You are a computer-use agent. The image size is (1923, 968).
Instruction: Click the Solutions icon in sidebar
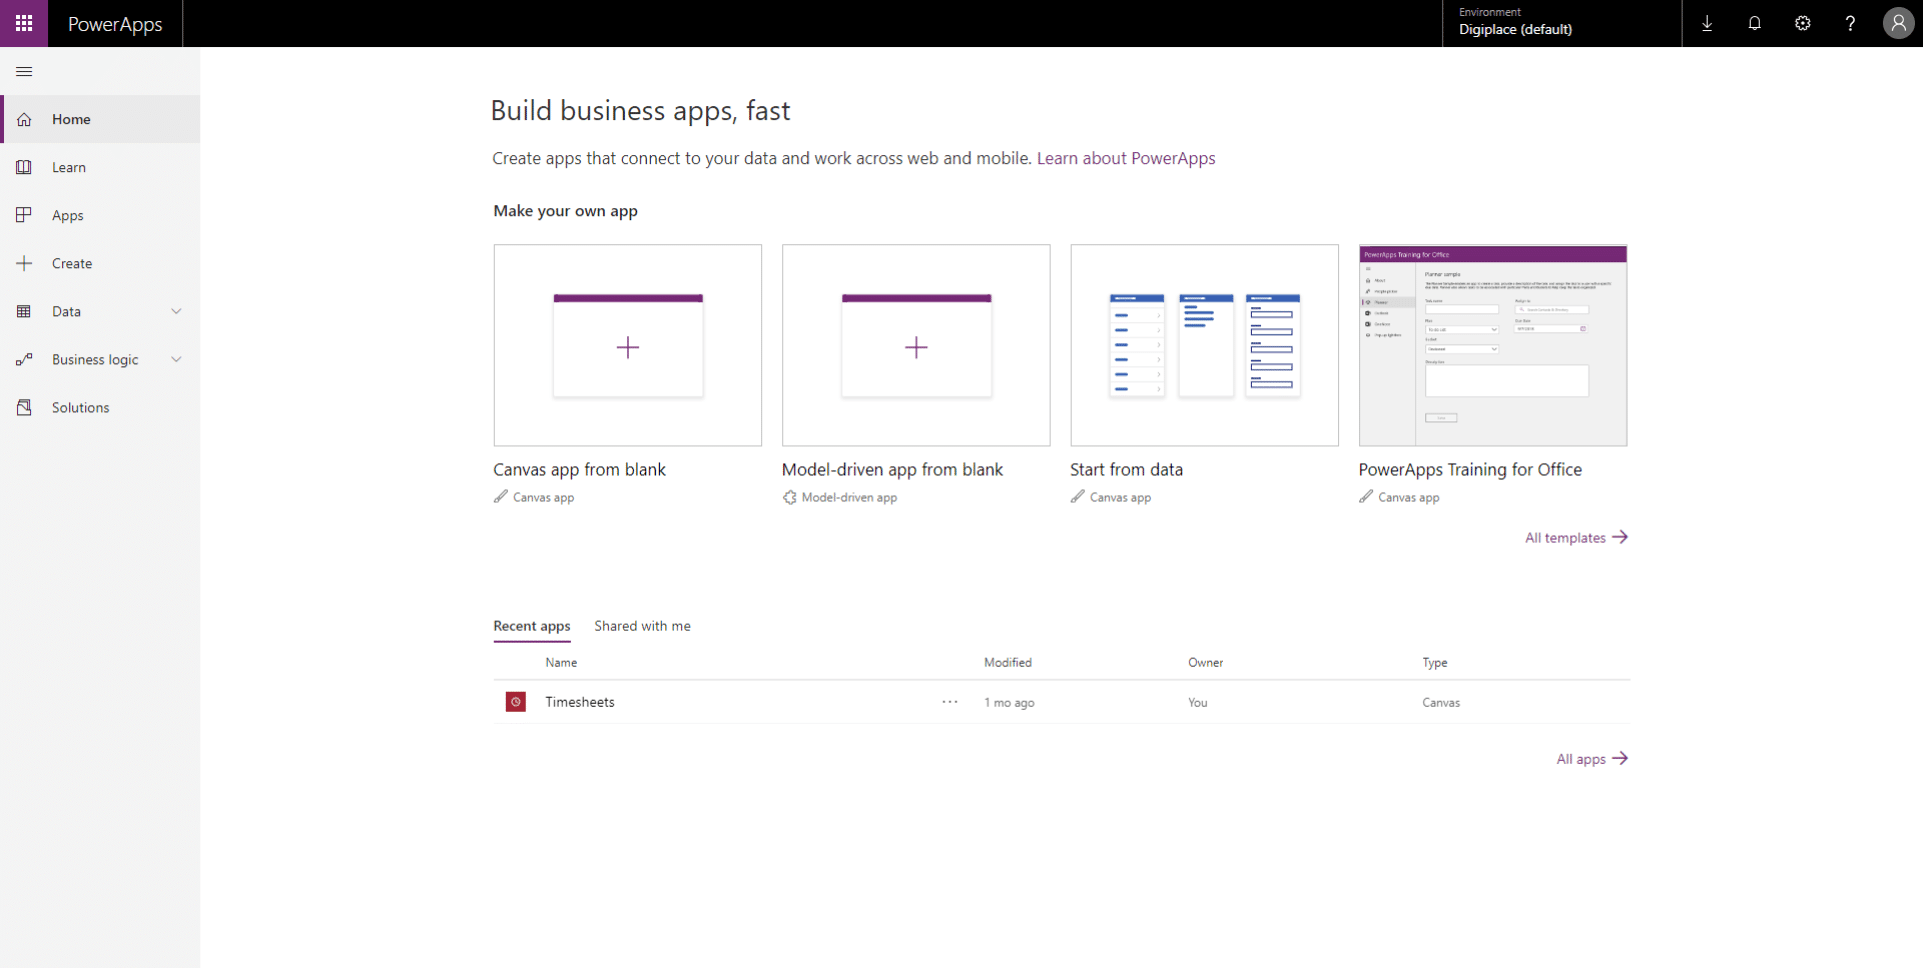coord(24,407)
